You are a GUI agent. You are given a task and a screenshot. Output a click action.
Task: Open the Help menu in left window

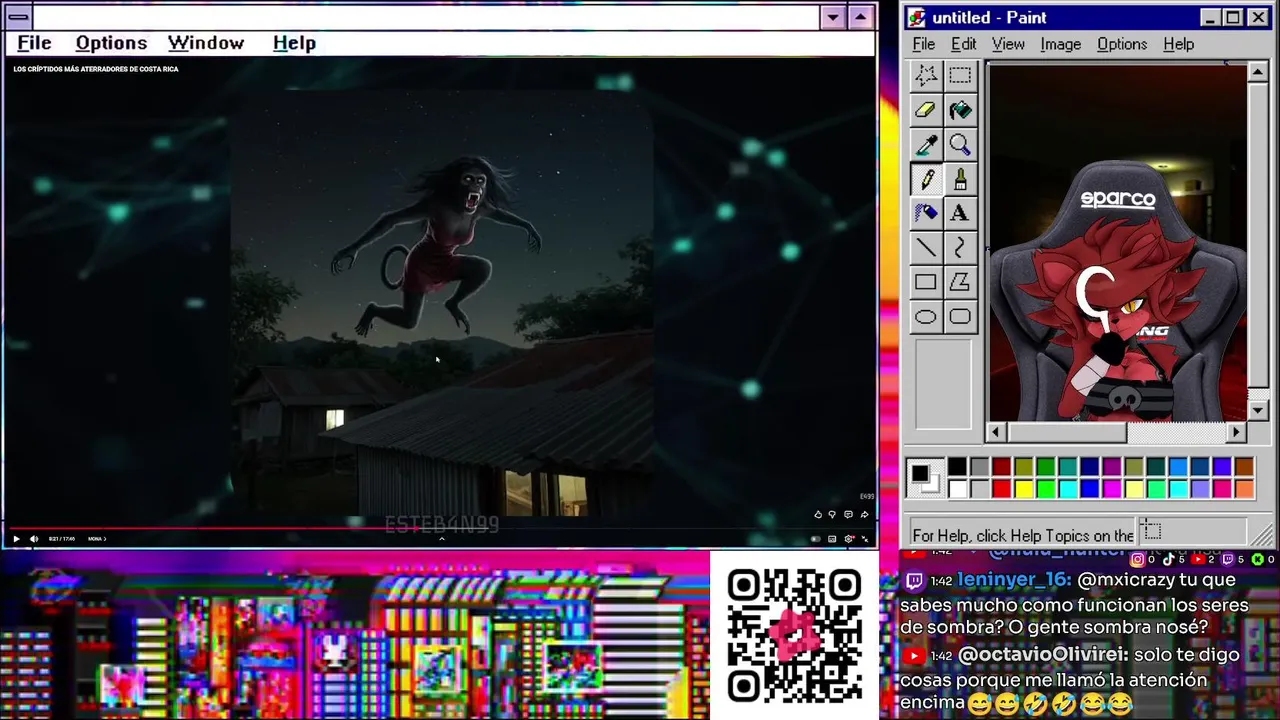294,43
